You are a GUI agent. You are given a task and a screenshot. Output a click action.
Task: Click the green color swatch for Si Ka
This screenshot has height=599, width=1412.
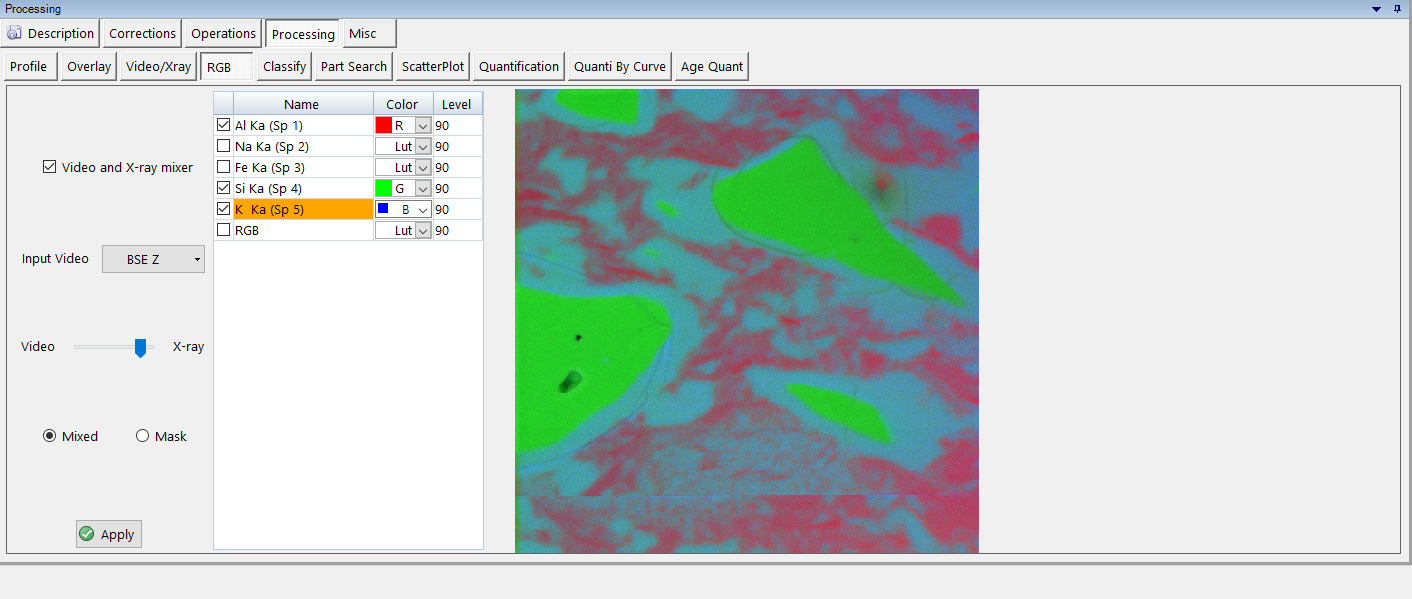tap(384, 188)
